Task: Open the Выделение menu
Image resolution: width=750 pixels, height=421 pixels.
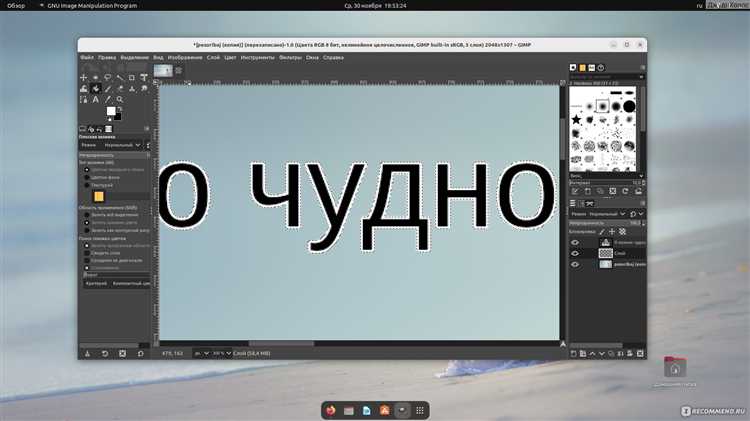Action: click(134, 57)
